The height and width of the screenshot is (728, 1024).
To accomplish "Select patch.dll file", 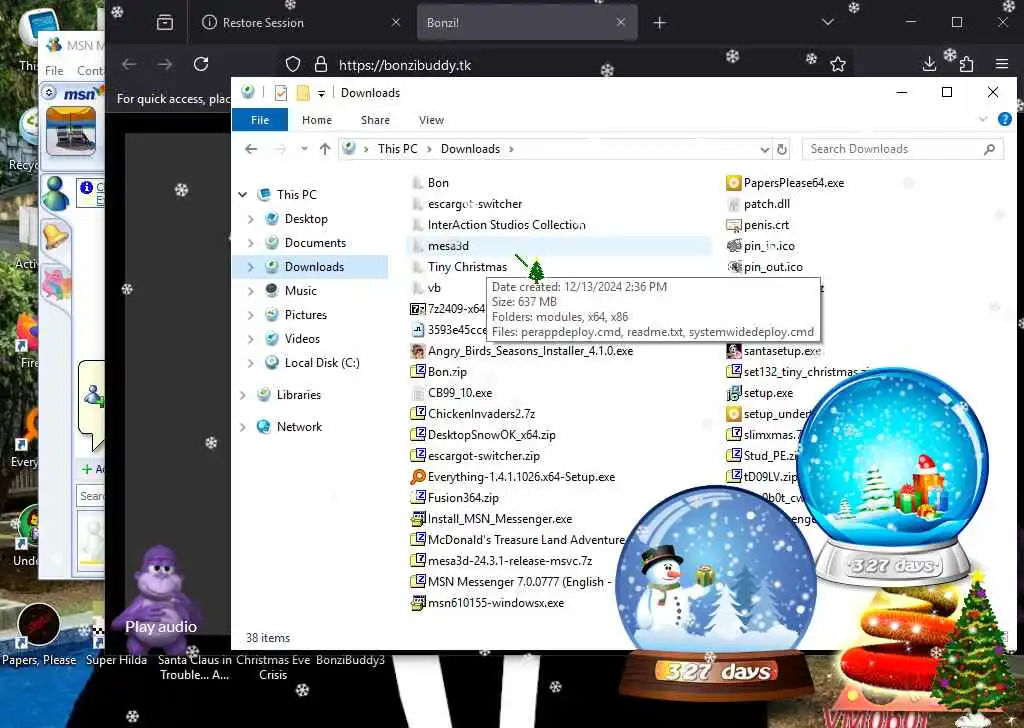I will tap(766, 204).
